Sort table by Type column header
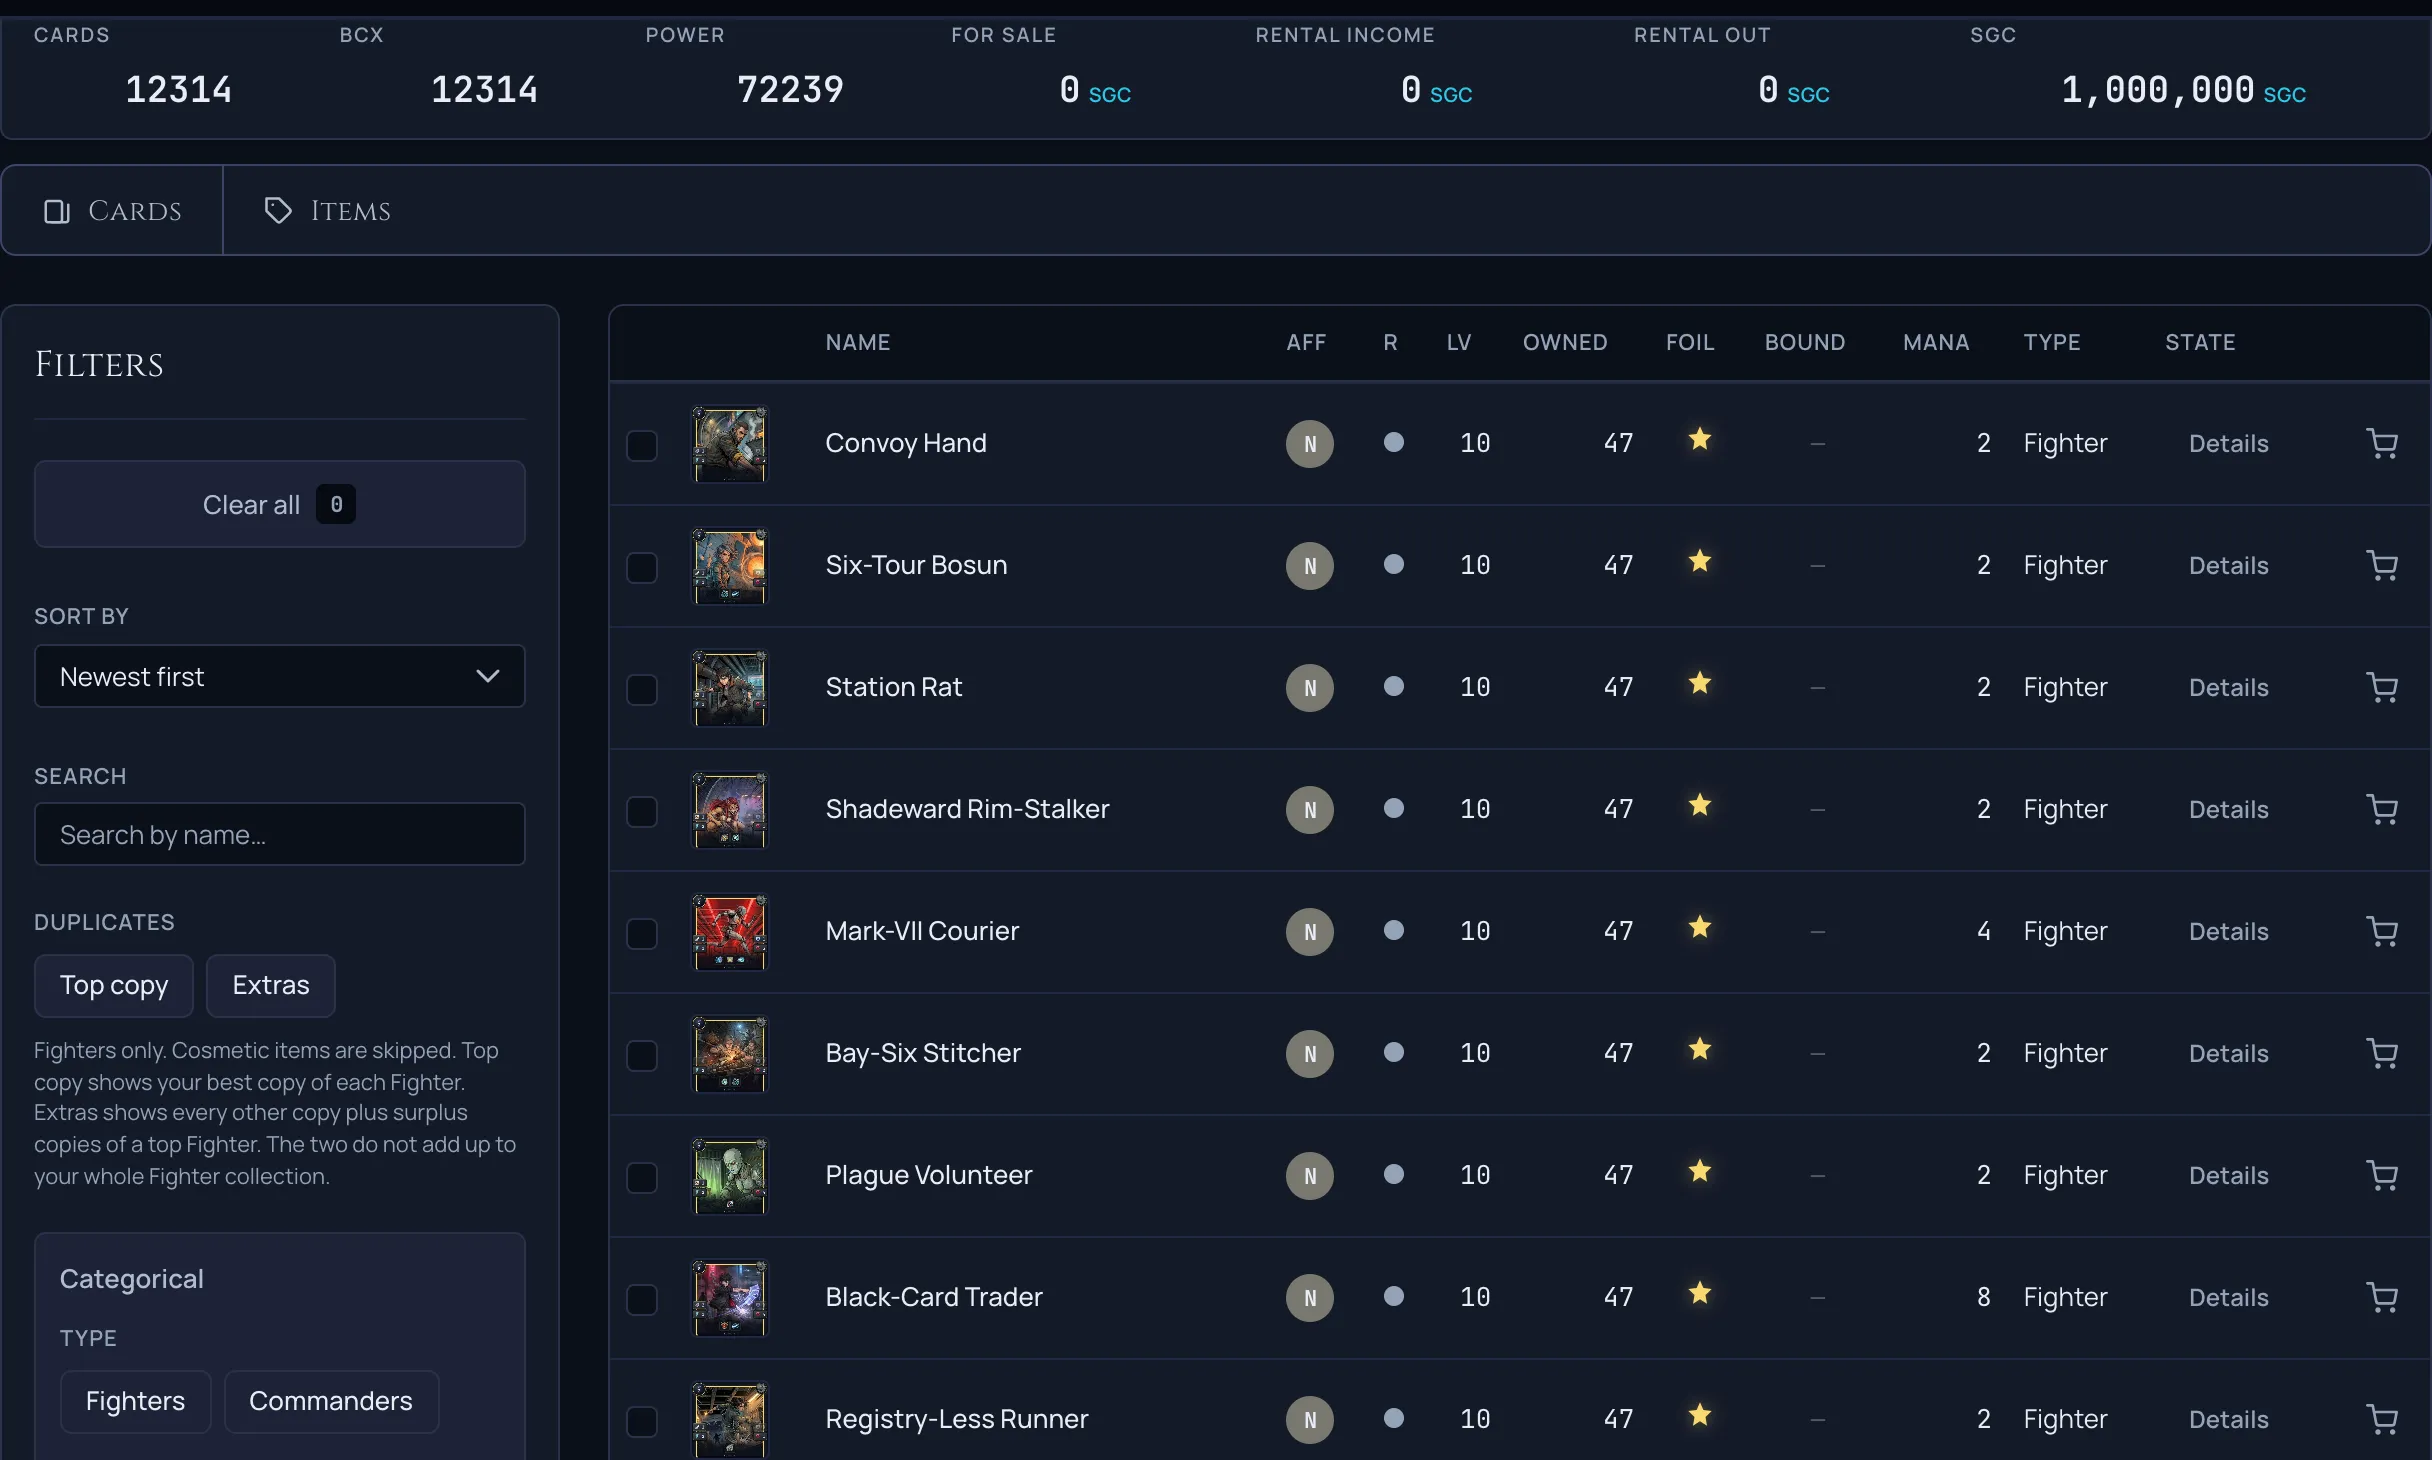Viewport: 2432px width, 1460px height. click(x=2052, y=342)
